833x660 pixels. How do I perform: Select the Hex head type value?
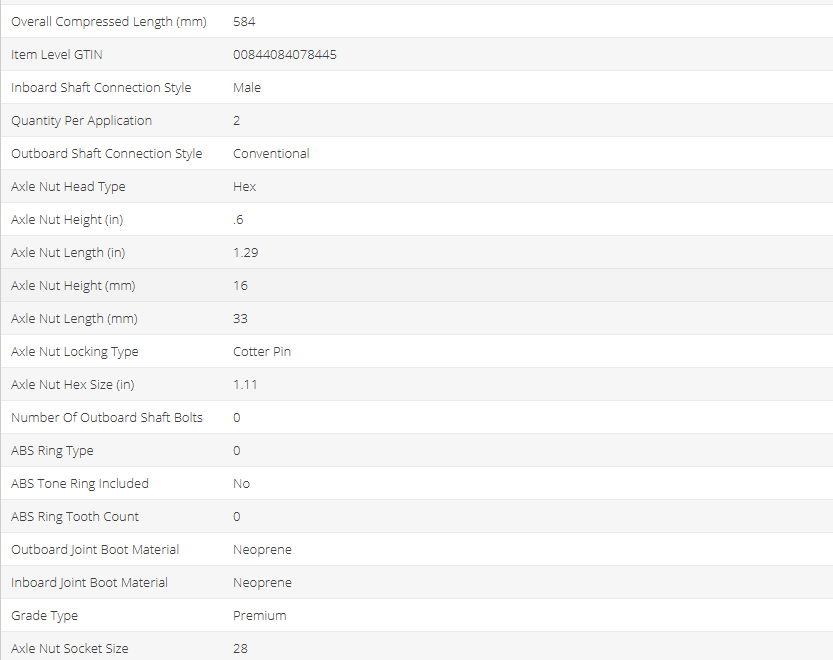tap(244, 187)
